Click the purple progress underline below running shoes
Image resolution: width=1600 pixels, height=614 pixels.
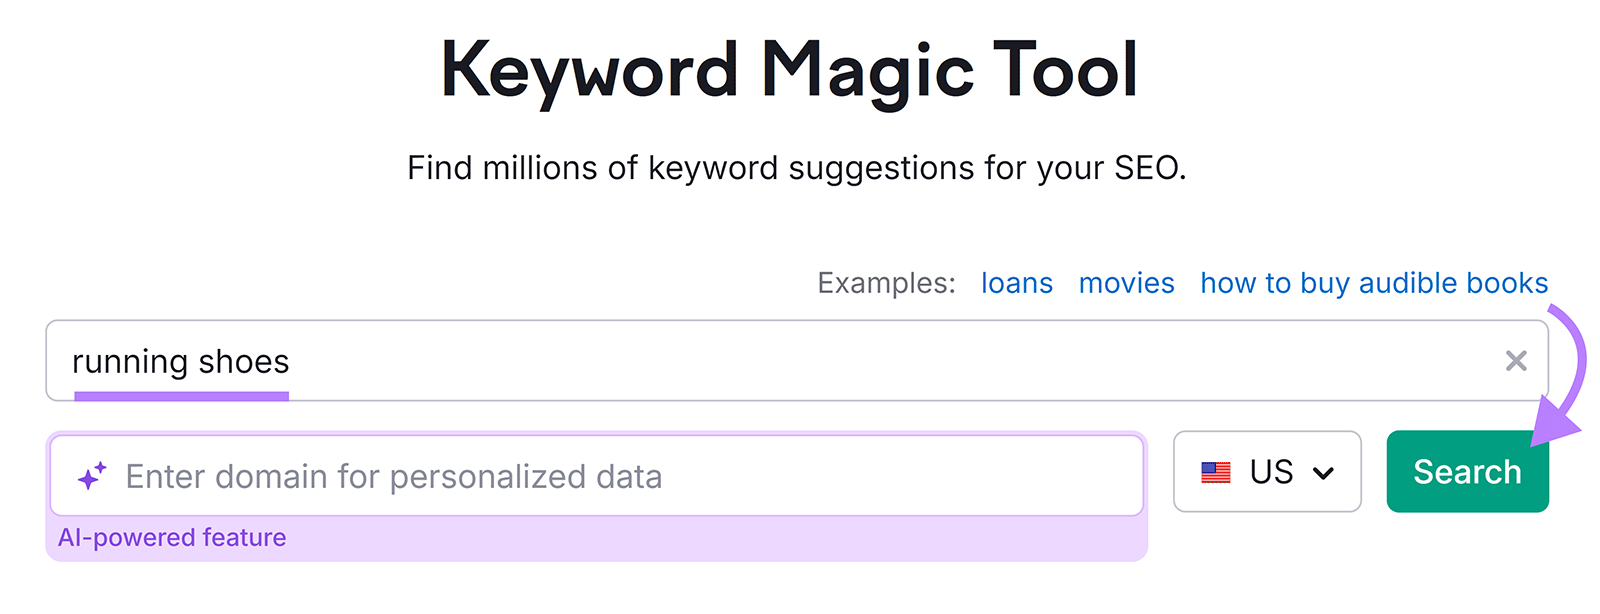point(181,398)
